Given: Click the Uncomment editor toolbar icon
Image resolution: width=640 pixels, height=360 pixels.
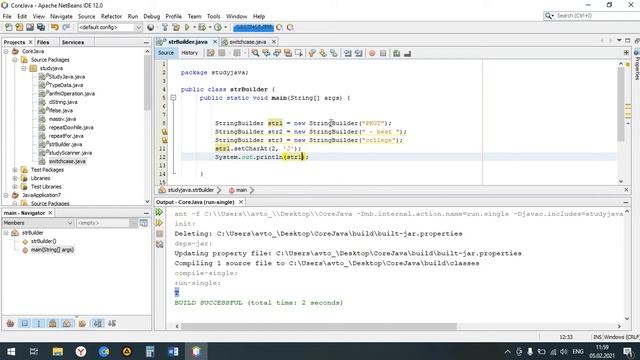Looking at the screenshot, I should coord(407,53).
